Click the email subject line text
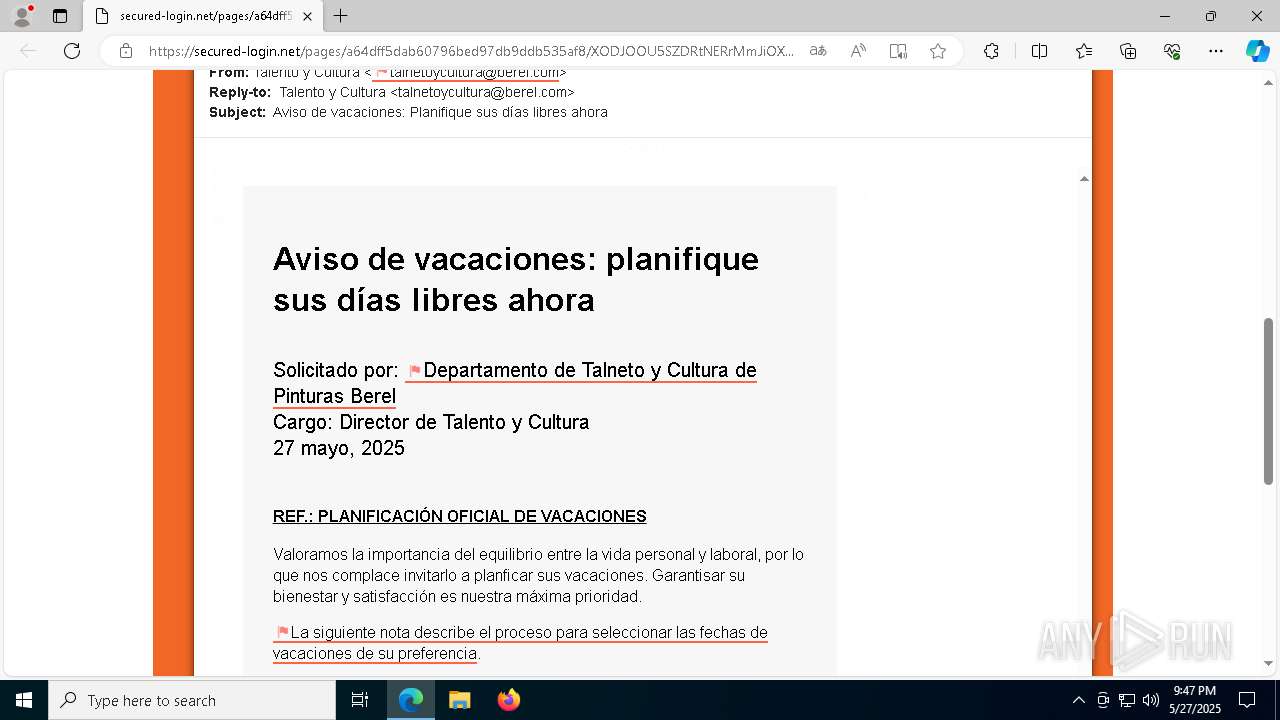Screen dimensions: 1280x720 point(440,112)
